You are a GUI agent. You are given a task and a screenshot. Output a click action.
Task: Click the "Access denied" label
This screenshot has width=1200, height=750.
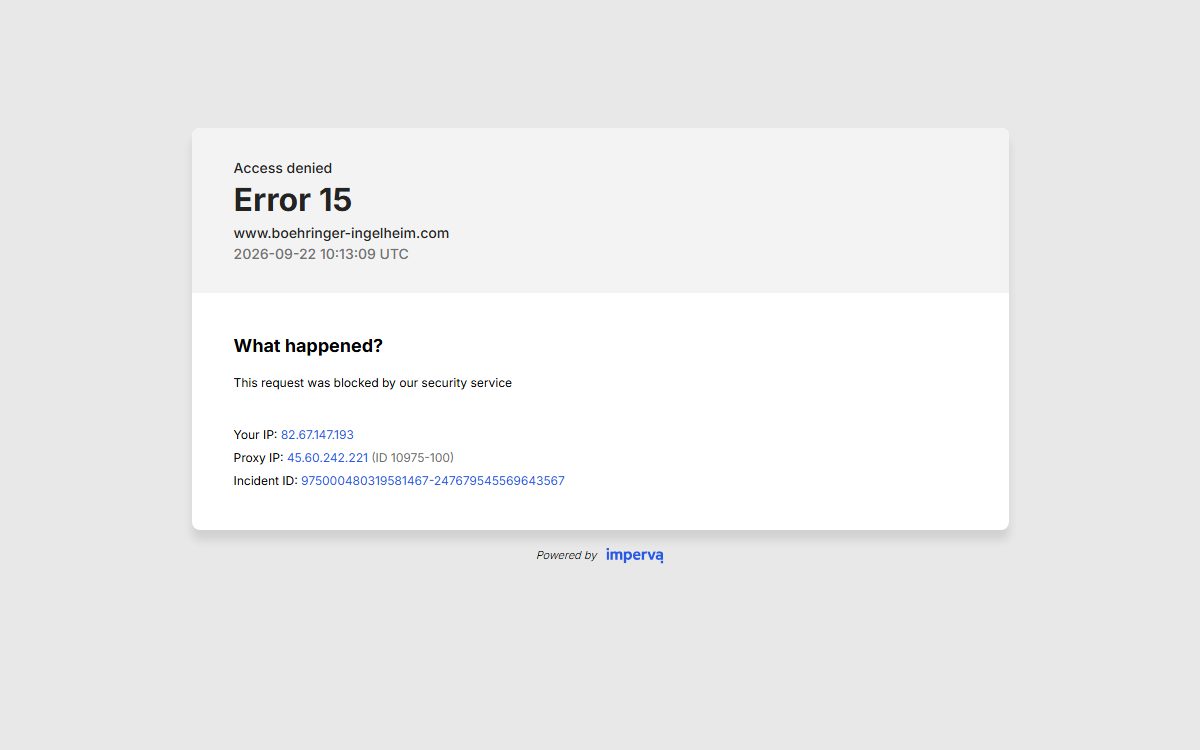pos(283,168)
